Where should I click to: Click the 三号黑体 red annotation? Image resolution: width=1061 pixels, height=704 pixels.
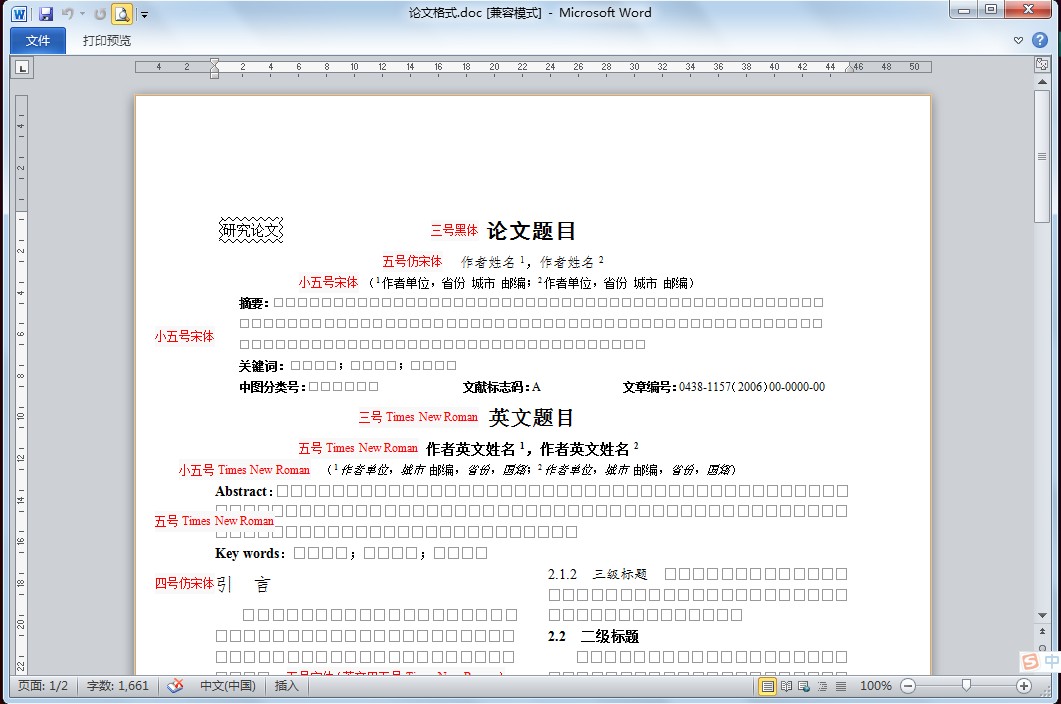454,230
